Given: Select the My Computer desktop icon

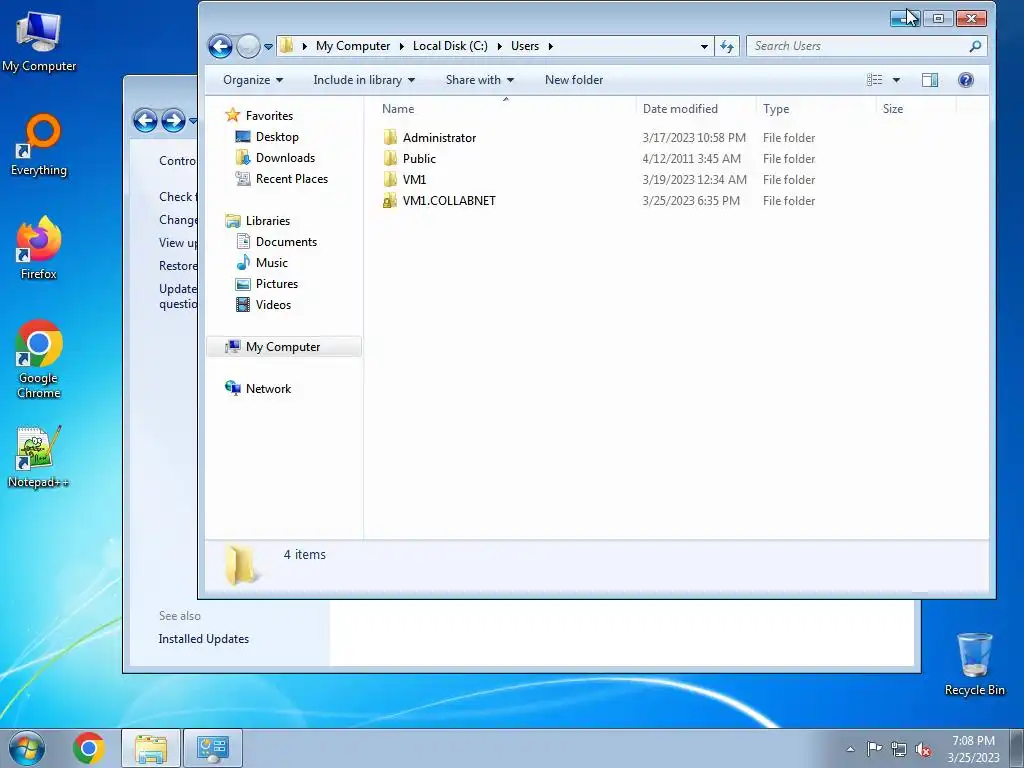Looking at the screenshot, I should 39,42.
